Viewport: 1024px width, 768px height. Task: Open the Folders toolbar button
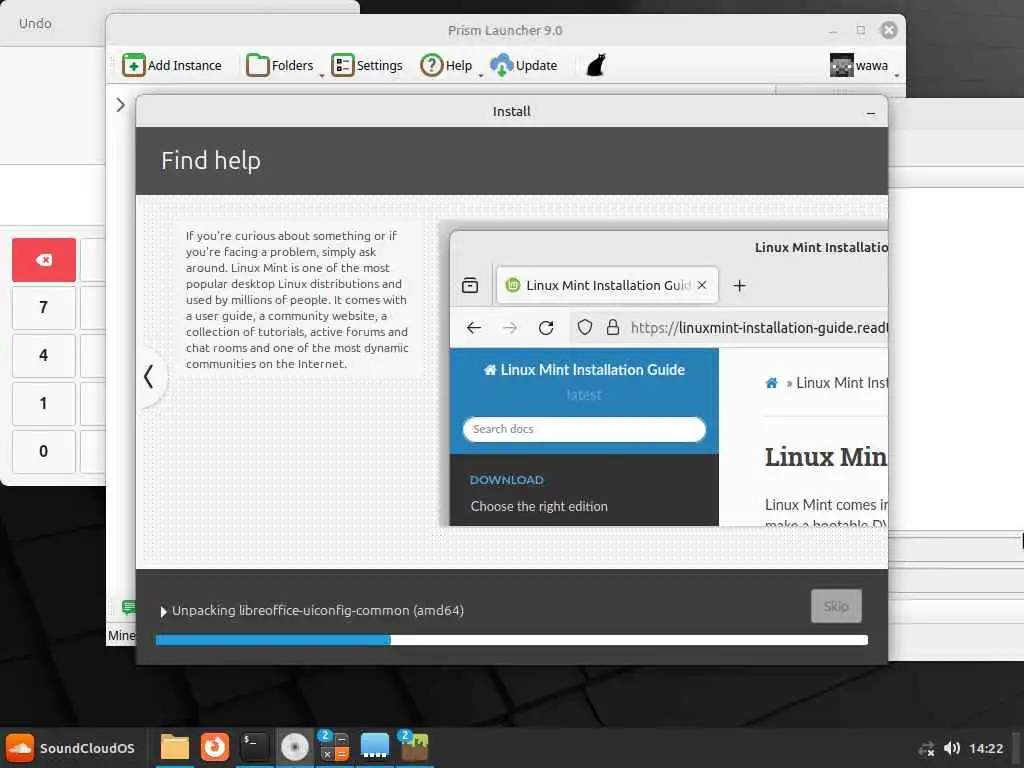(x=280, y=65)
